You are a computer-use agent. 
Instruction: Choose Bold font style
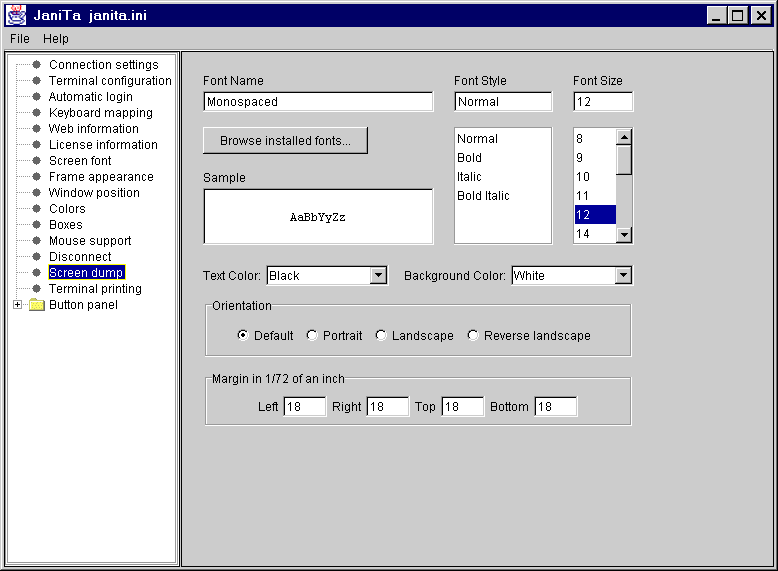[x=503, y=158]
